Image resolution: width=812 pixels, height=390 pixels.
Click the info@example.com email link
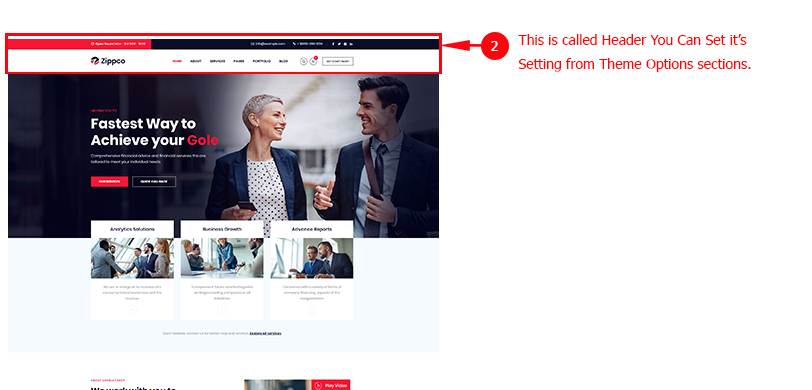coord(268,44)
